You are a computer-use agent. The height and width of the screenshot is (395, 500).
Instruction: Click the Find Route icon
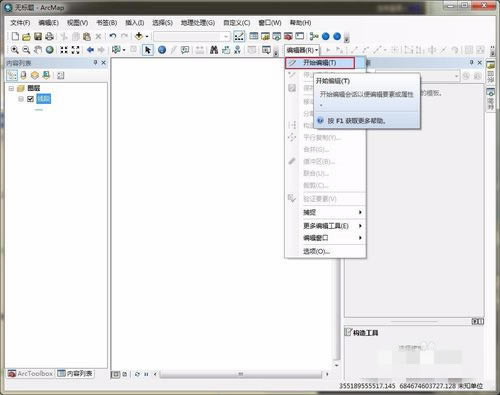[226, 50]
